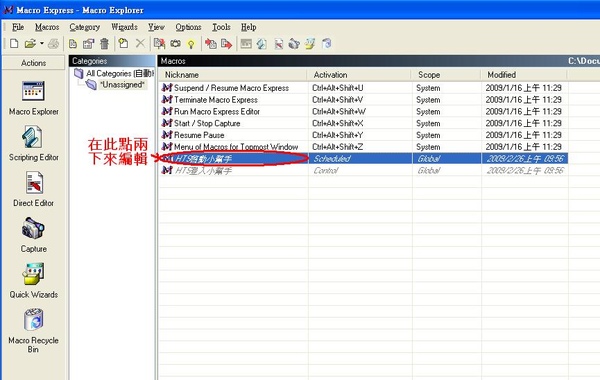Click the export macros red-arrow icon
The width and height of the screenshot is (600, 380).
(227, 44)
